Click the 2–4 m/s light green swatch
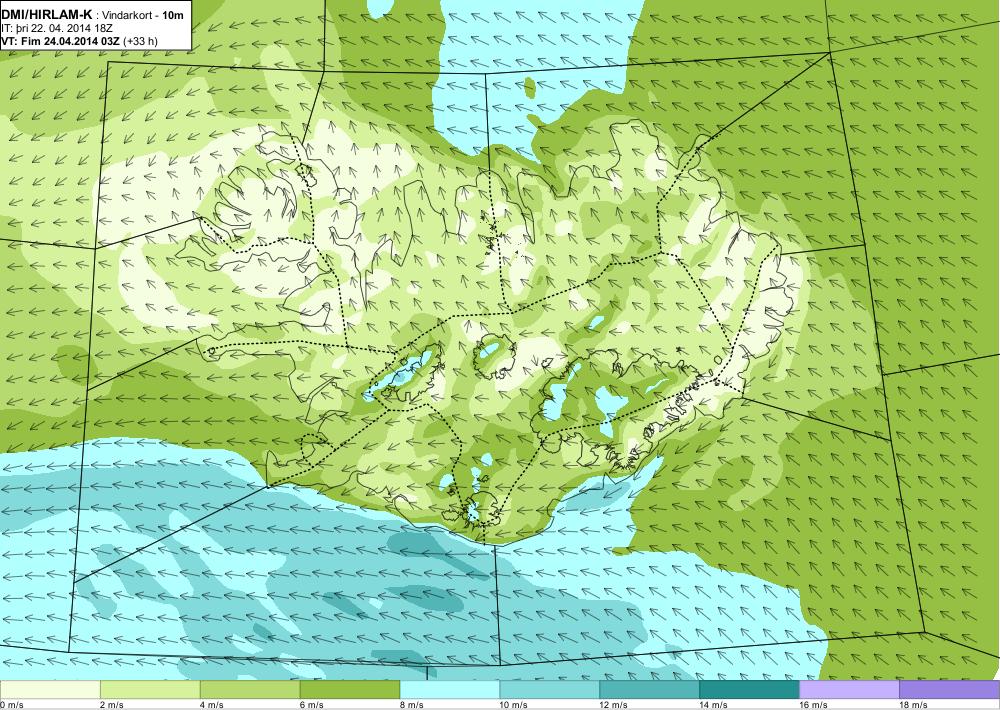 pos(150,690)
